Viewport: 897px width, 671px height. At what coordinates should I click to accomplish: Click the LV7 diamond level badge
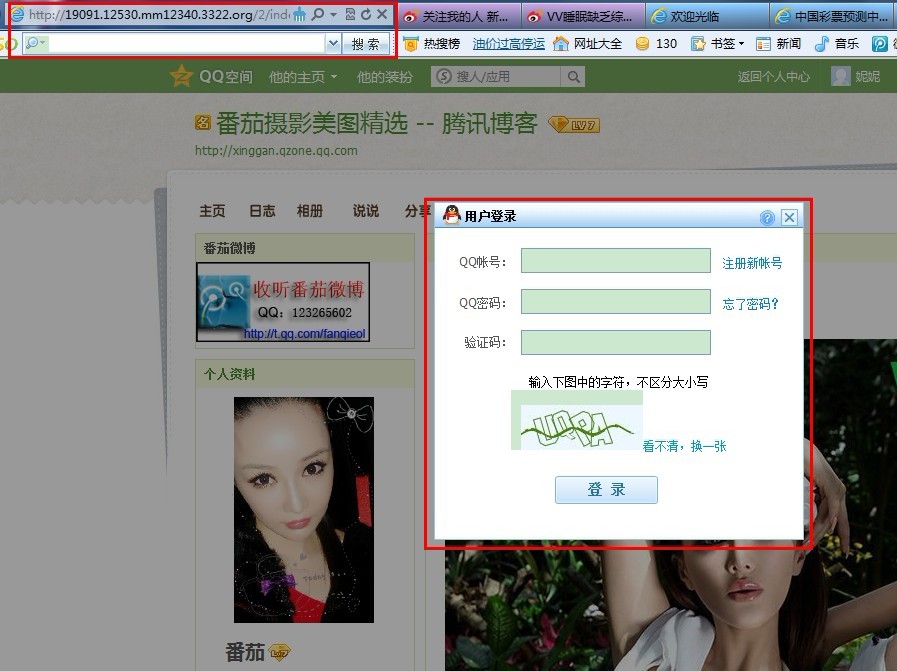[574, 124]
